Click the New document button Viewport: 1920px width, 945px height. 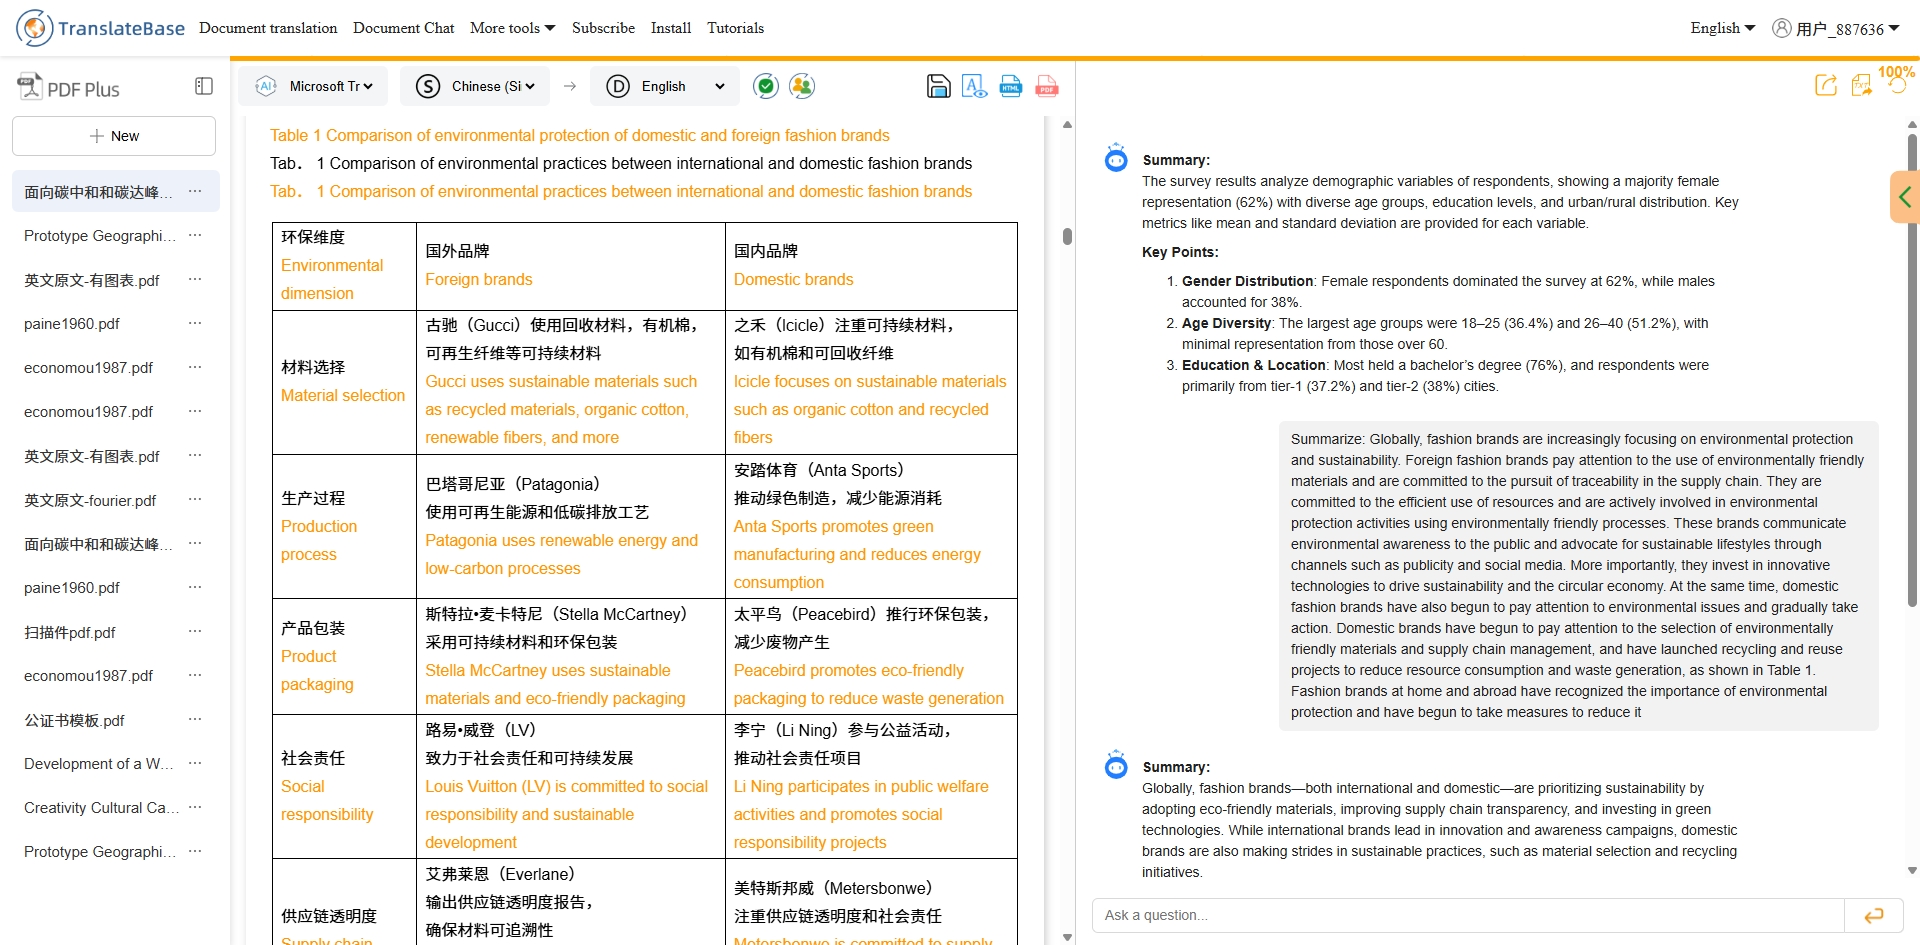tap(114, 136)
